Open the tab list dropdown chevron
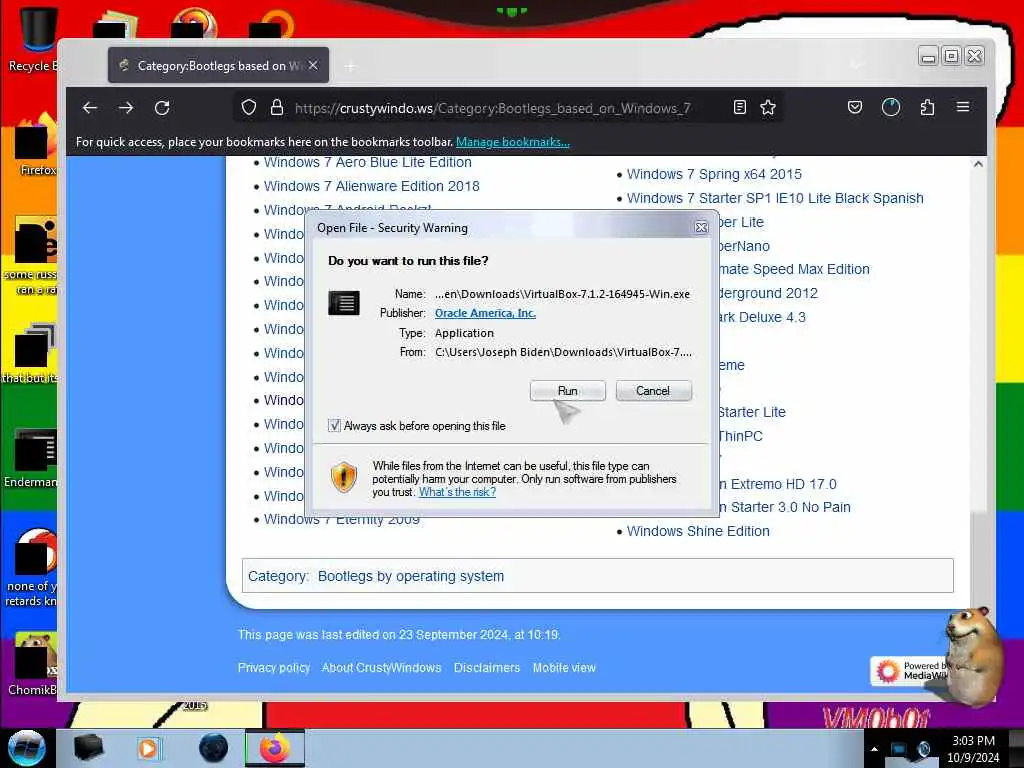This screenshot has width=1024, height=768. 856,65
